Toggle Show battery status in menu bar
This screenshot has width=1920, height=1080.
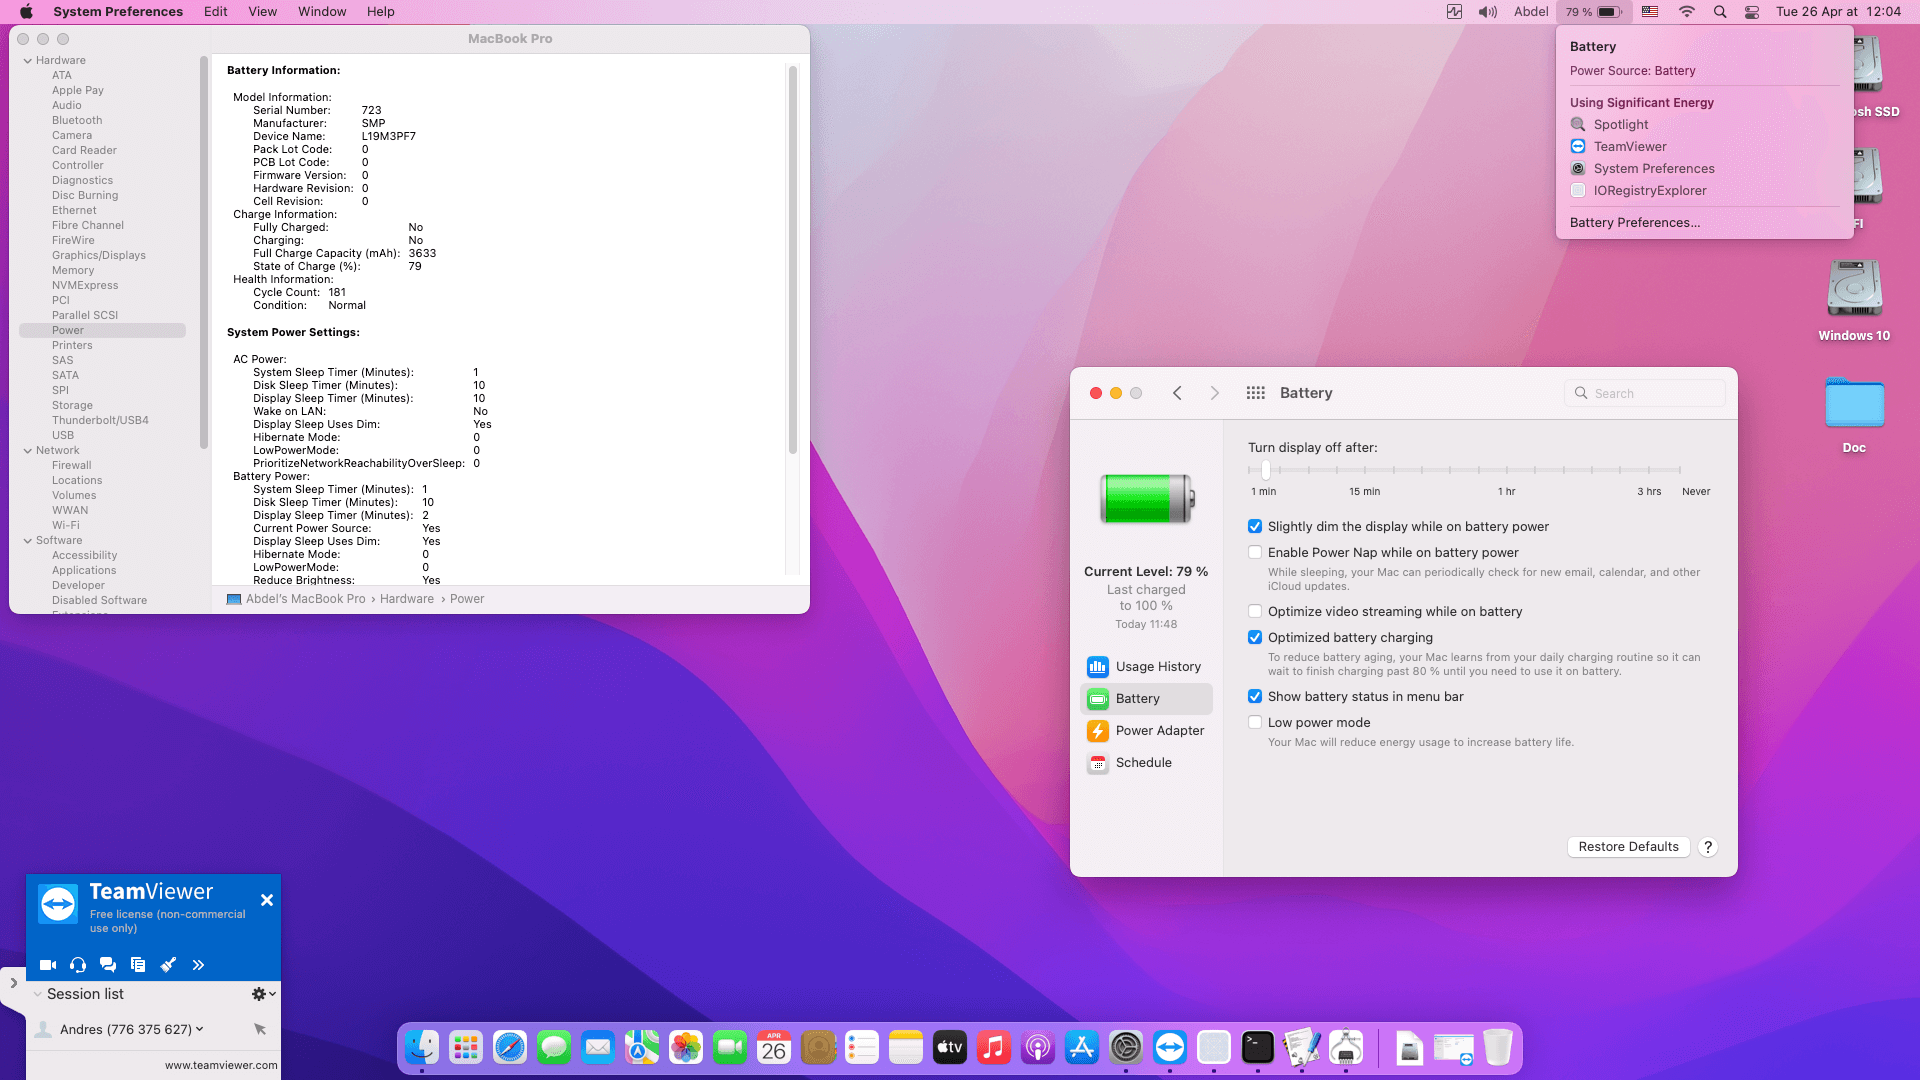pos(1255,697)
